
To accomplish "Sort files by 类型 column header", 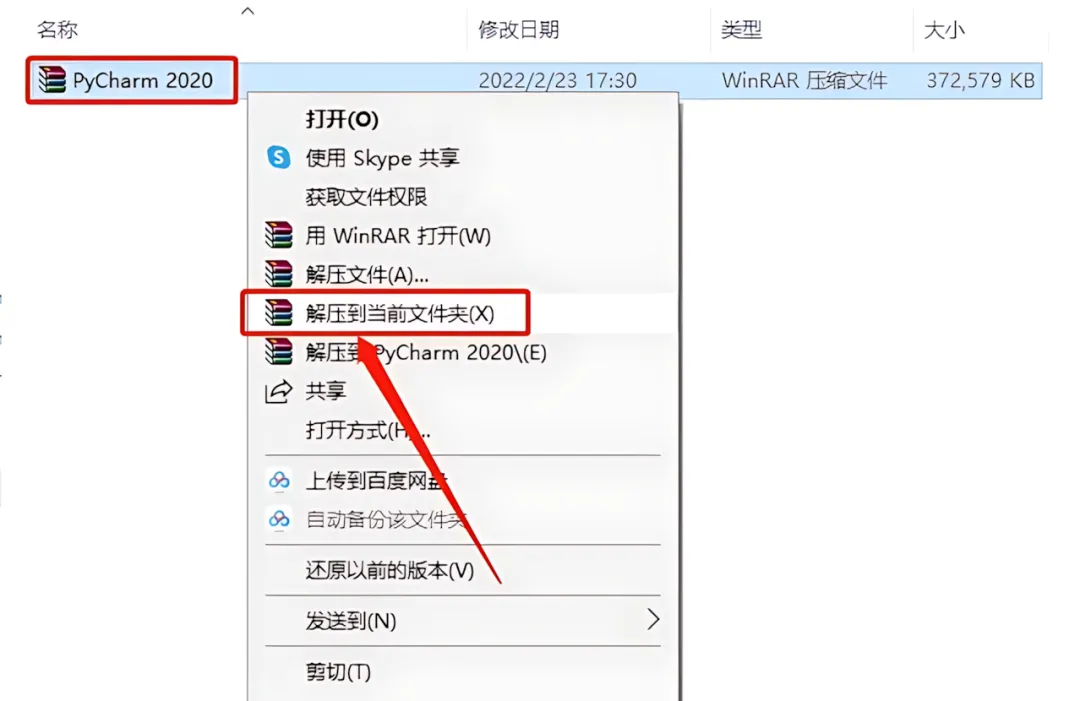I will (741, 30).
